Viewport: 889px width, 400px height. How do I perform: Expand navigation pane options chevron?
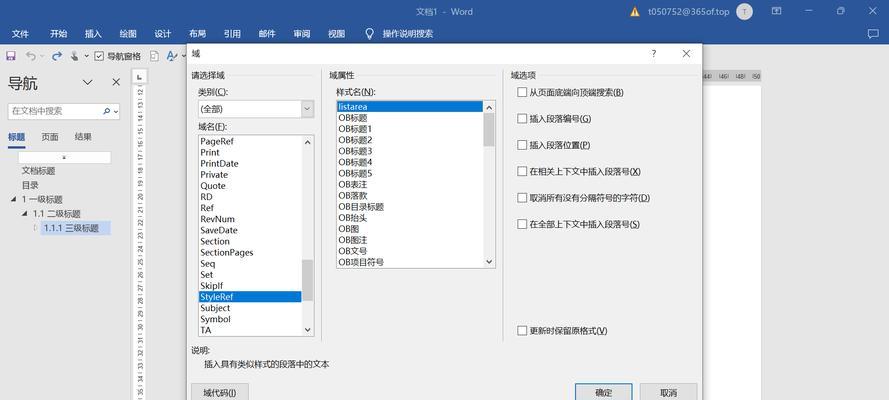tap(87, 83)
